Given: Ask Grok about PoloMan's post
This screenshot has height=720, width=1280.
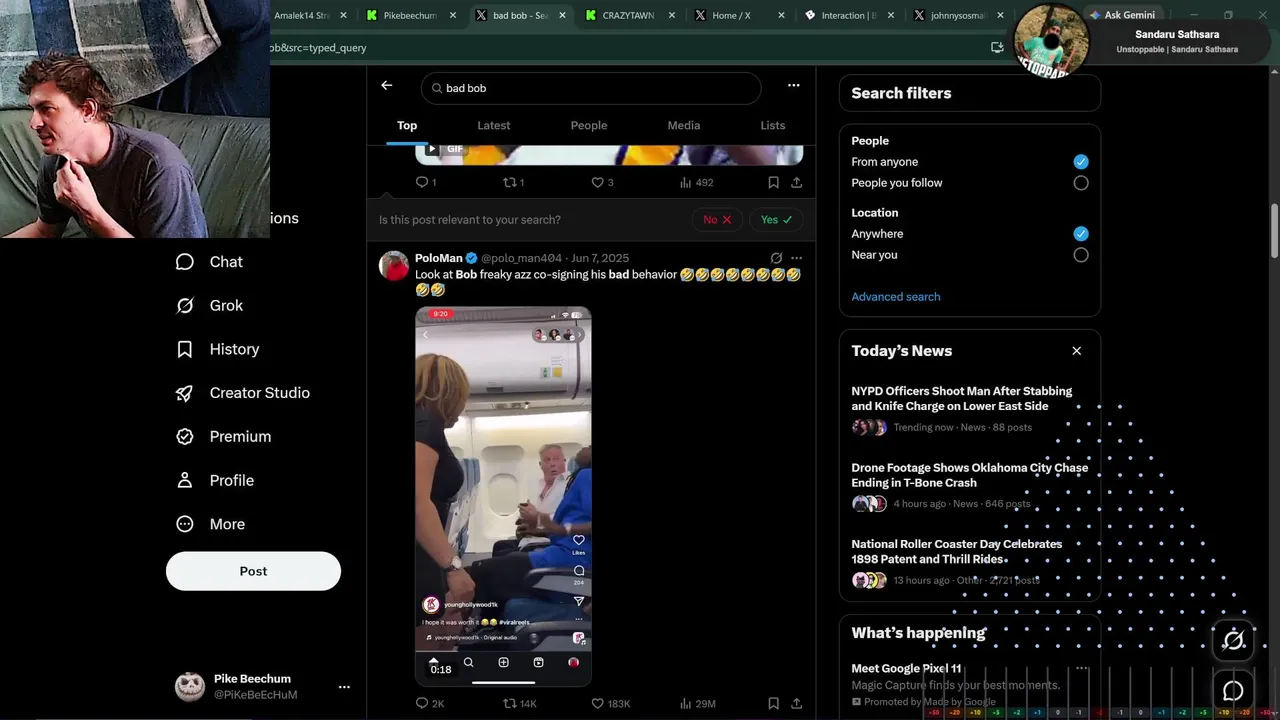Looking at the screenshot, I should pyautogui.click(x=776, y=258).
